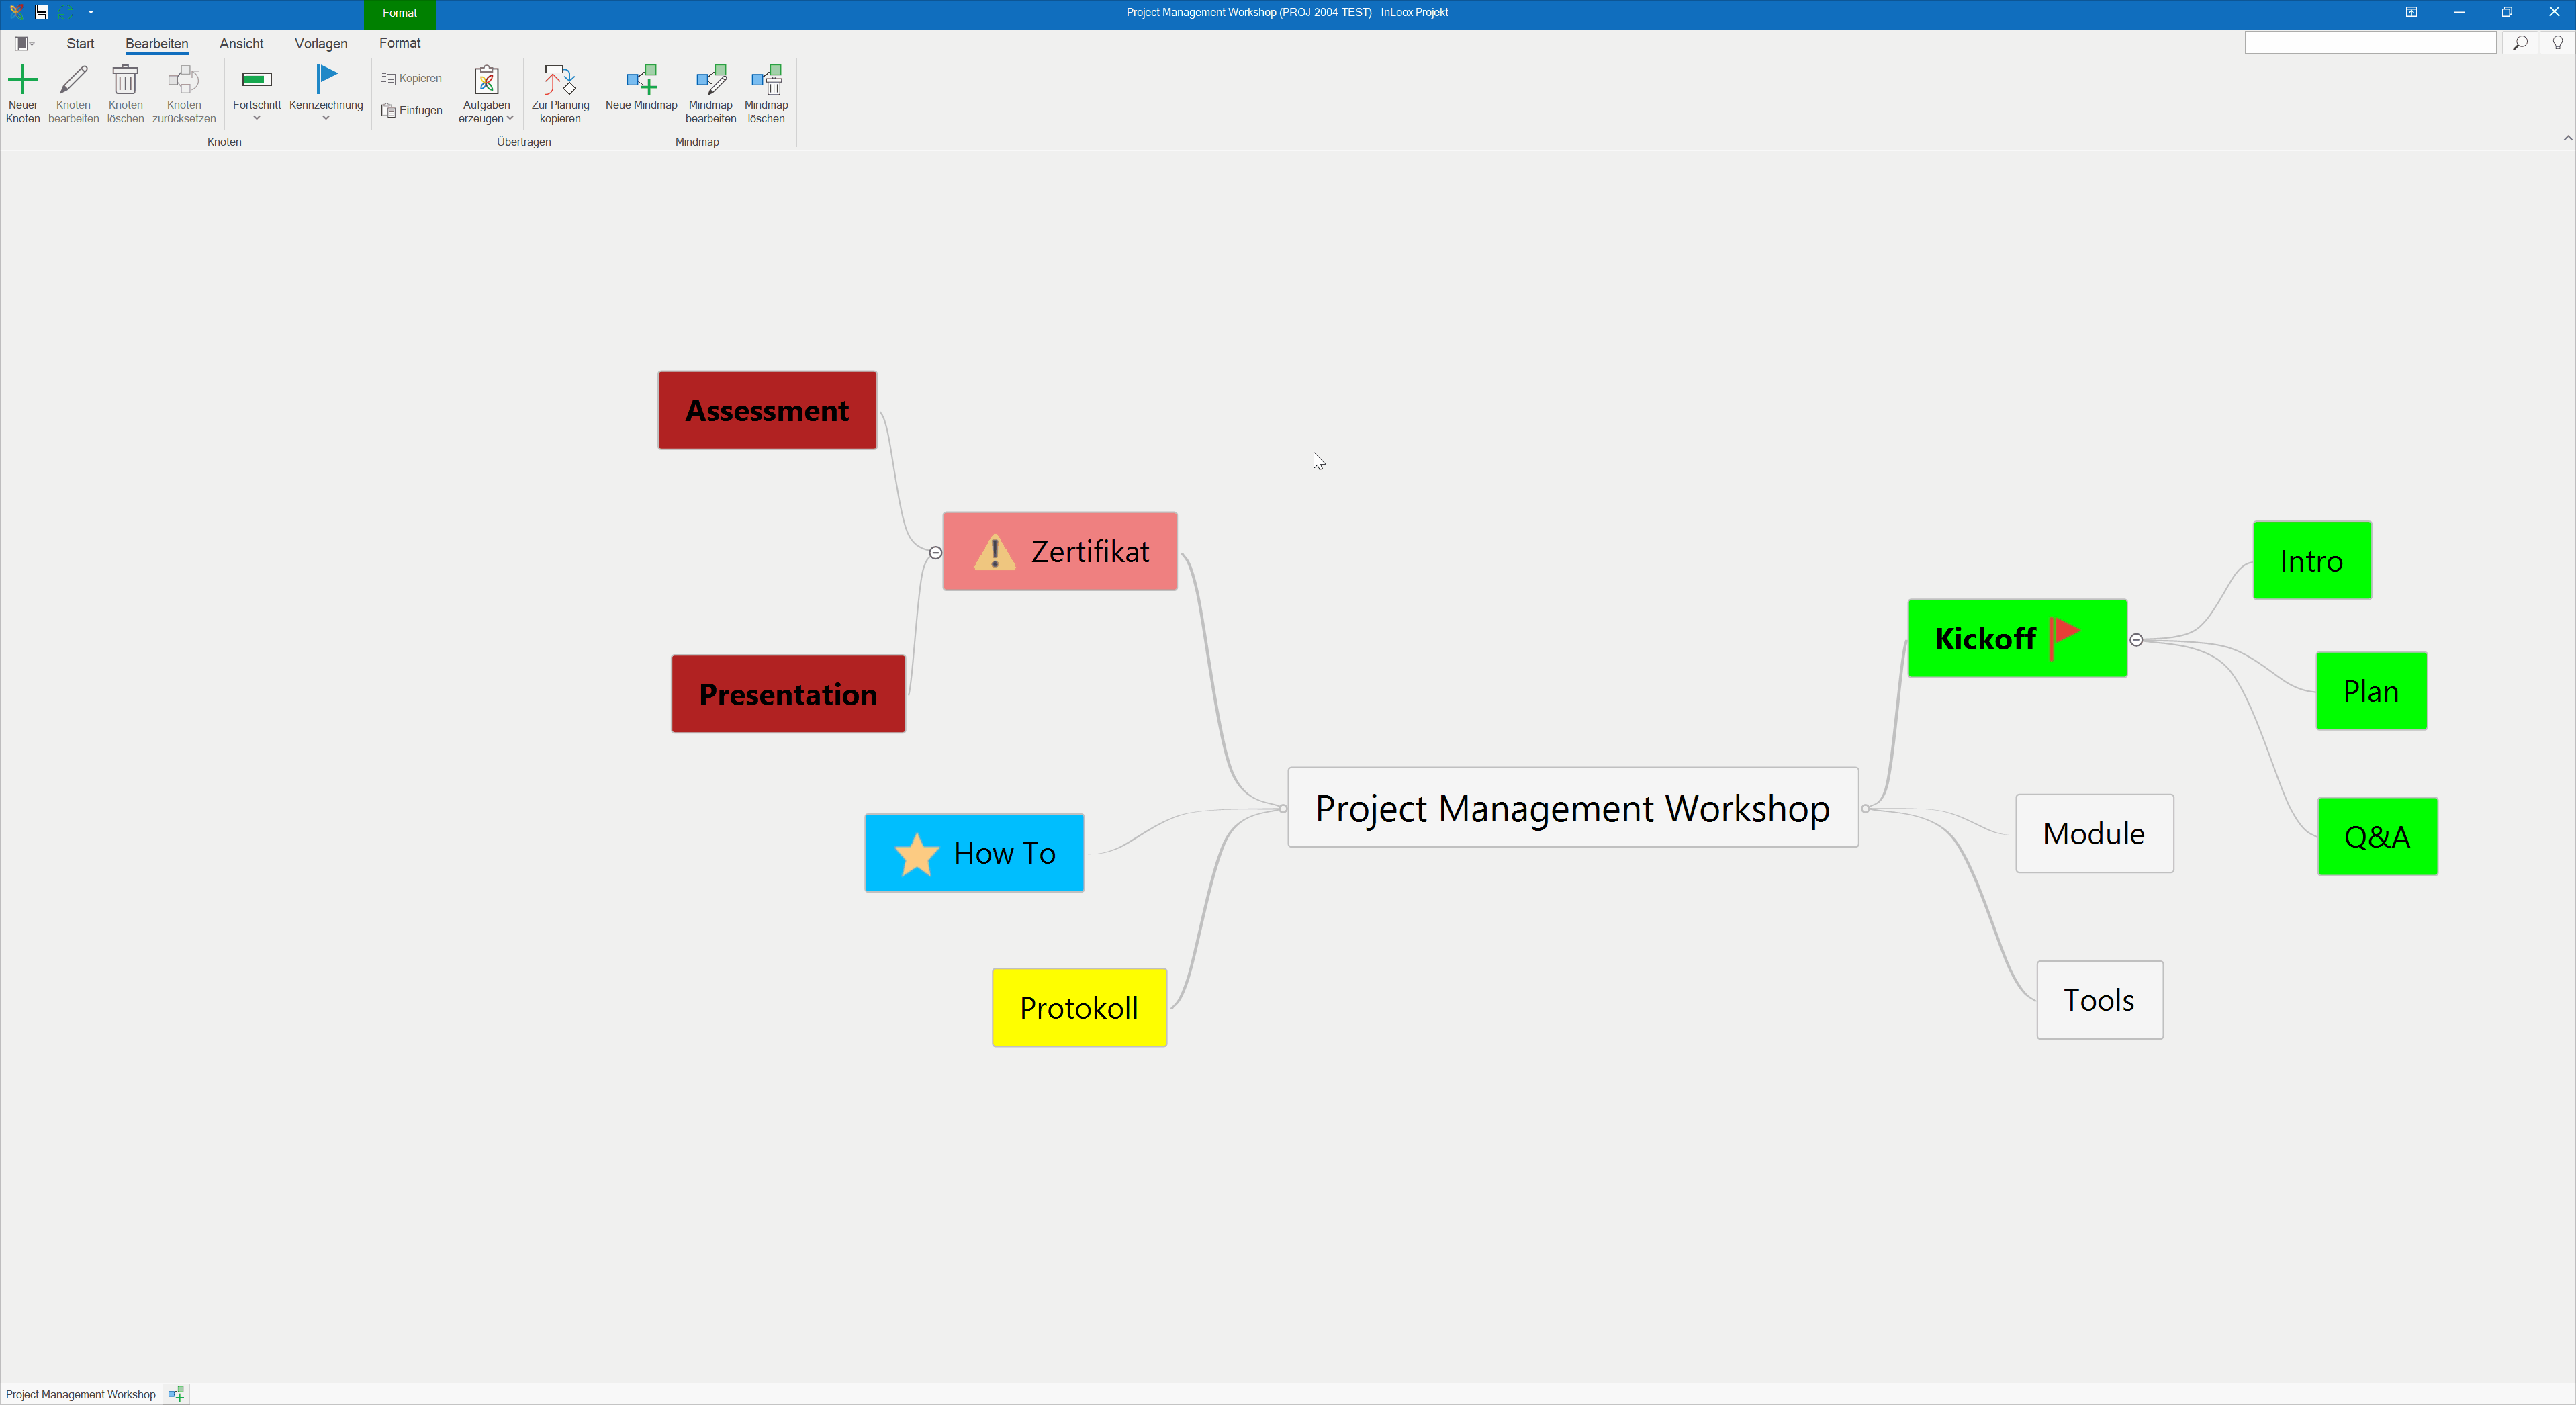Click Zur Planung kopieren icon
Image resolution: width=2576 pixels, height=1405 pixels.
pyautogui.click(x=560, y=79)
